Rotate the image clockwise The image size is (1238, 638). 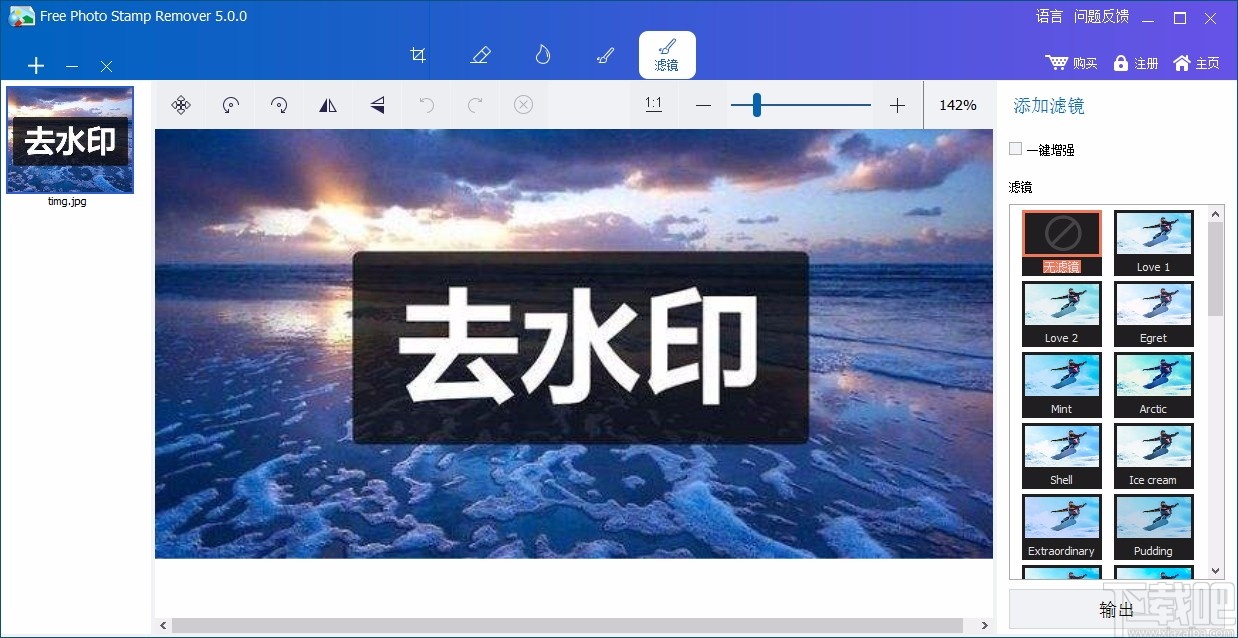tap(279, 105)
